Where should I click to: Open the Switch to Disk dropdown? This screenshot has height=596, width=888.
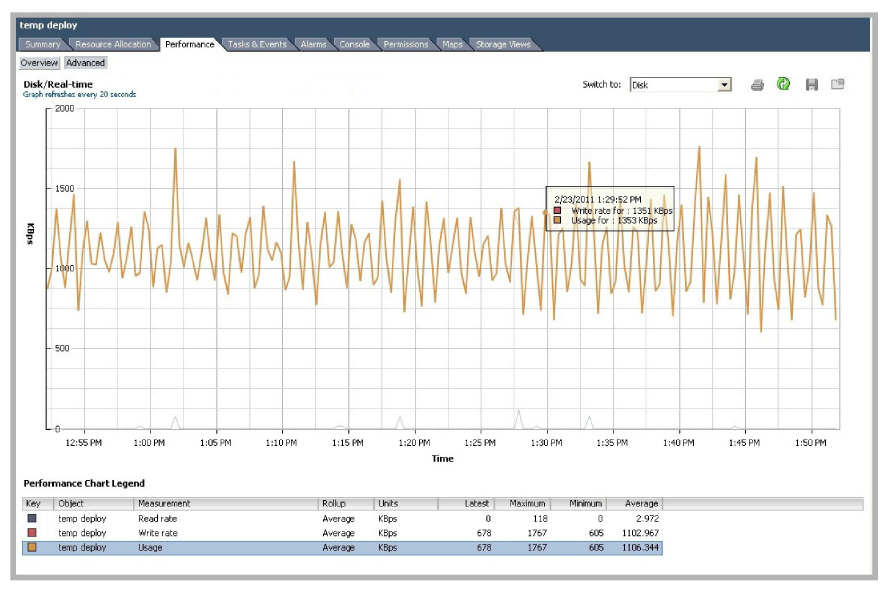680,85
